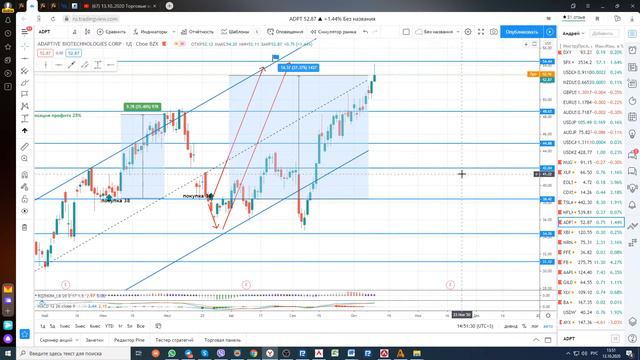Open indicator templates Шаблоны
This screenshot has height=360, width=640.
tap(235, 32)
